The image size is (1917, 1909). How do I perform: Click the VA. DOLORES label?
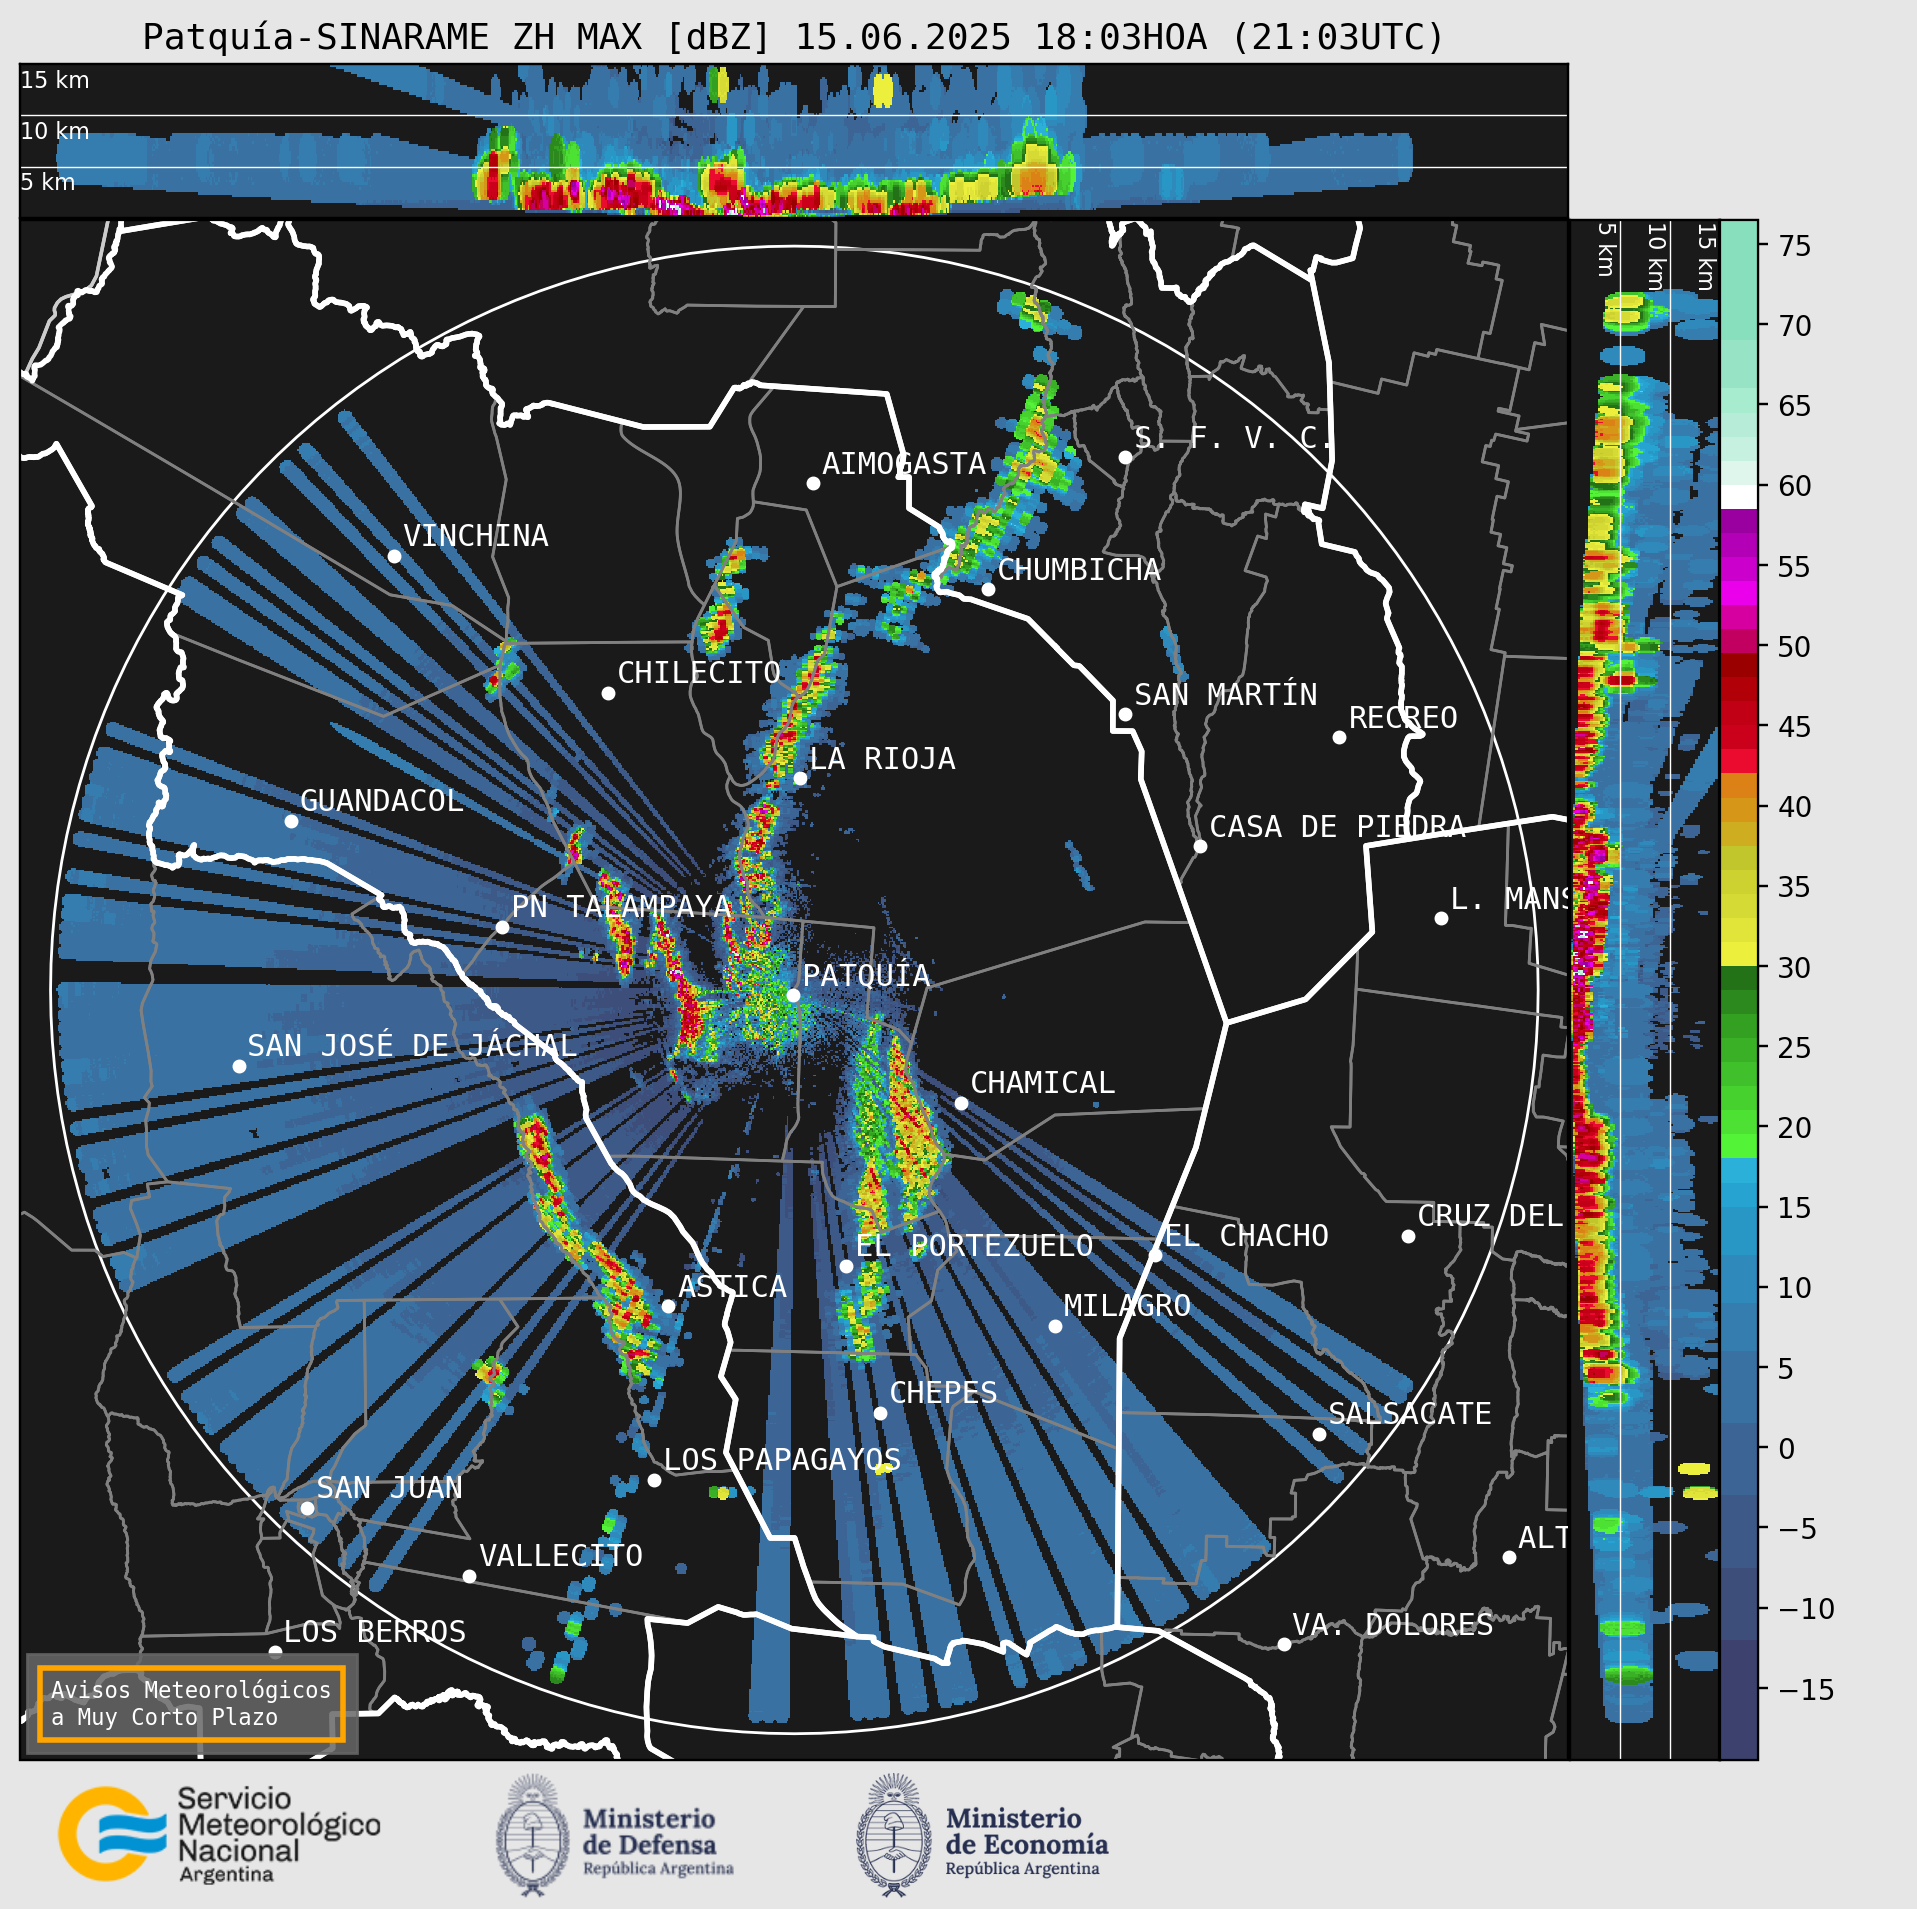point(1393,1625)
